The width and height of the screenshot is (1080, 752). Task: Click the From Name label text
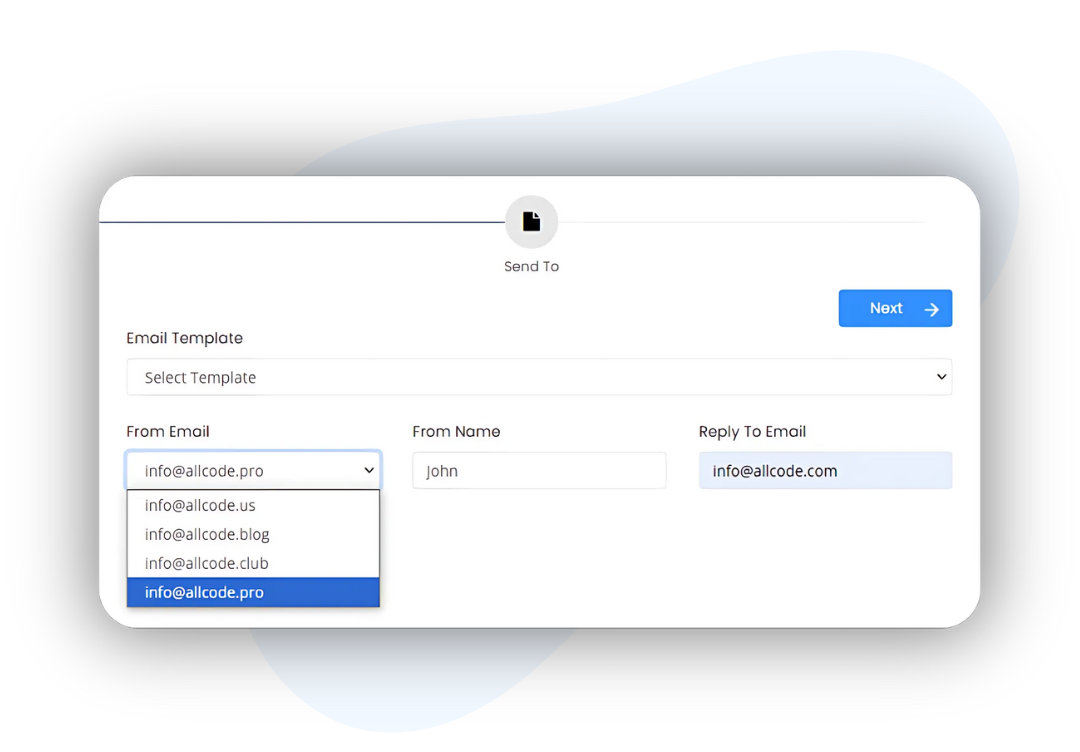tap(456, 431)
